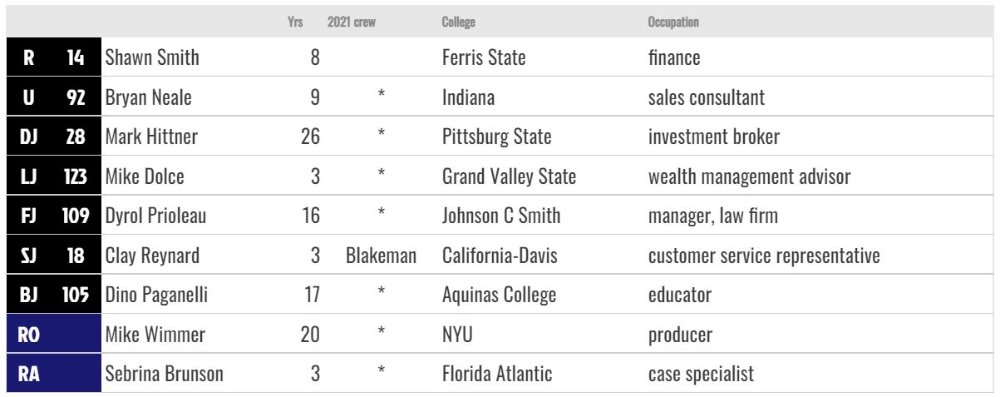Click the Yrs column header
The height and width of the screenshot is (397, 1000).
point(295,22)
